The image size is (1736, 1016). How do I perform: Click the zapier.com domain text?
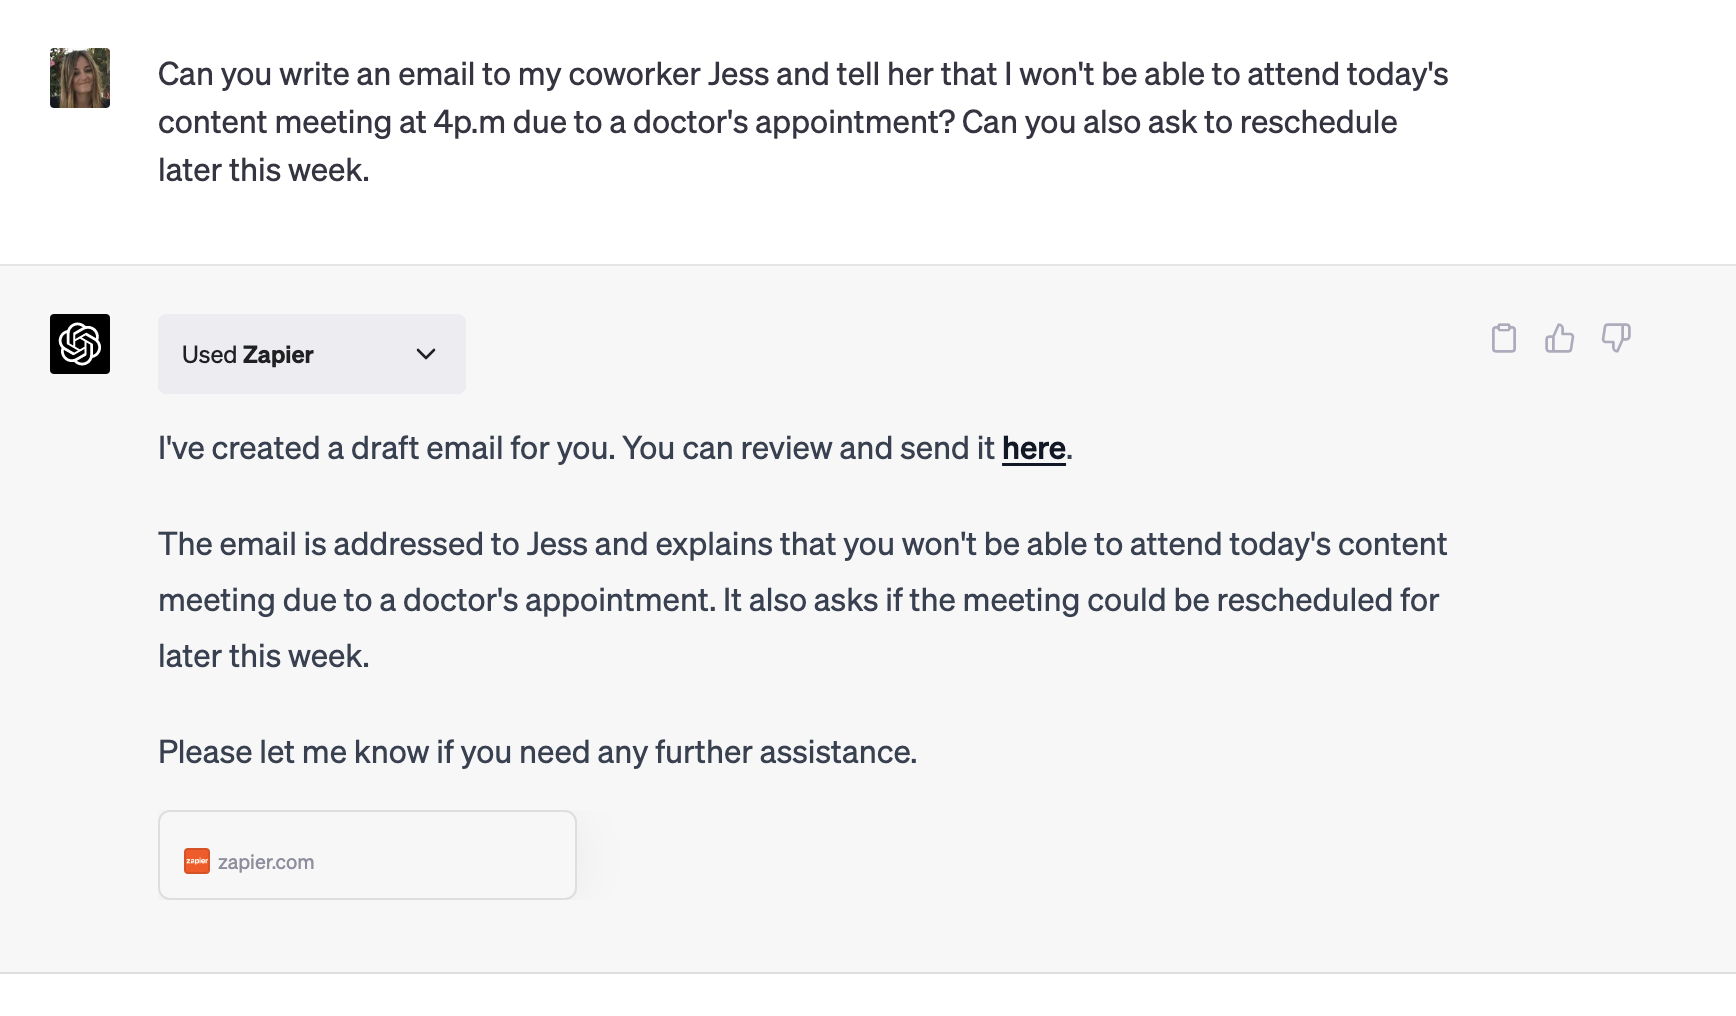266,862
